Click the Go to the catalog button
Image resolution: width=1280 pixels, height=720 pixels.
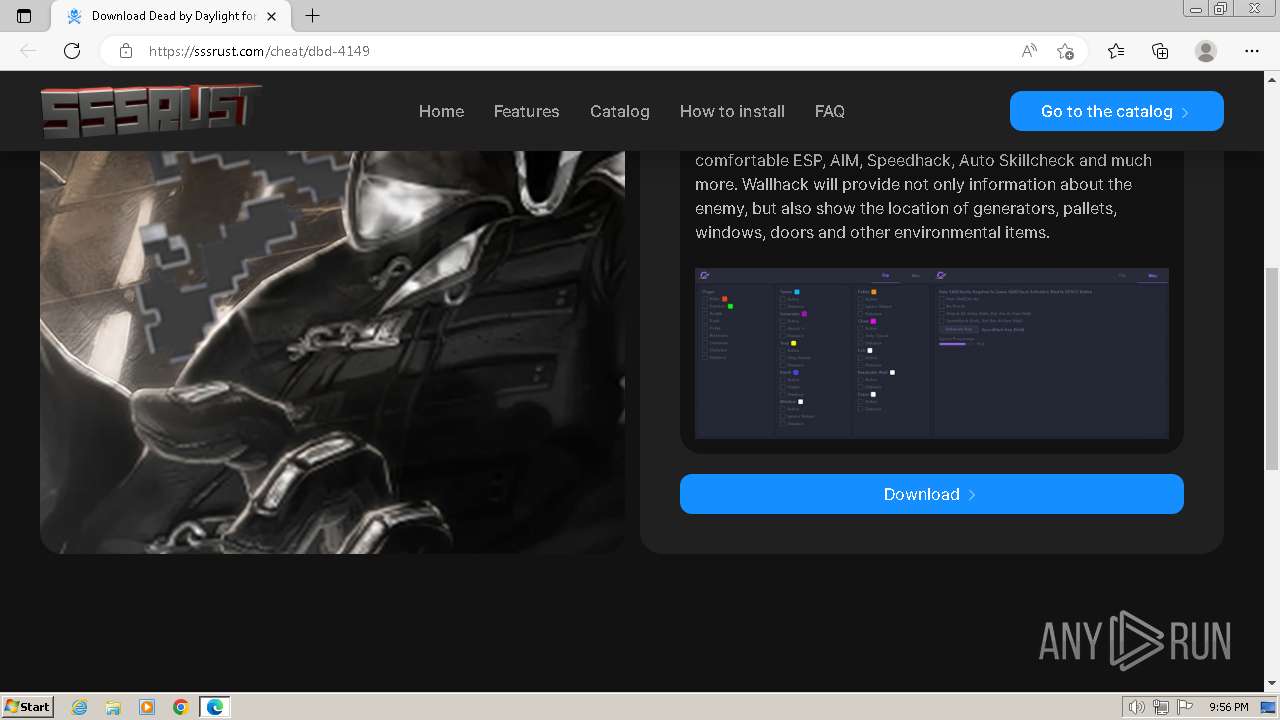click(1117, 111)
